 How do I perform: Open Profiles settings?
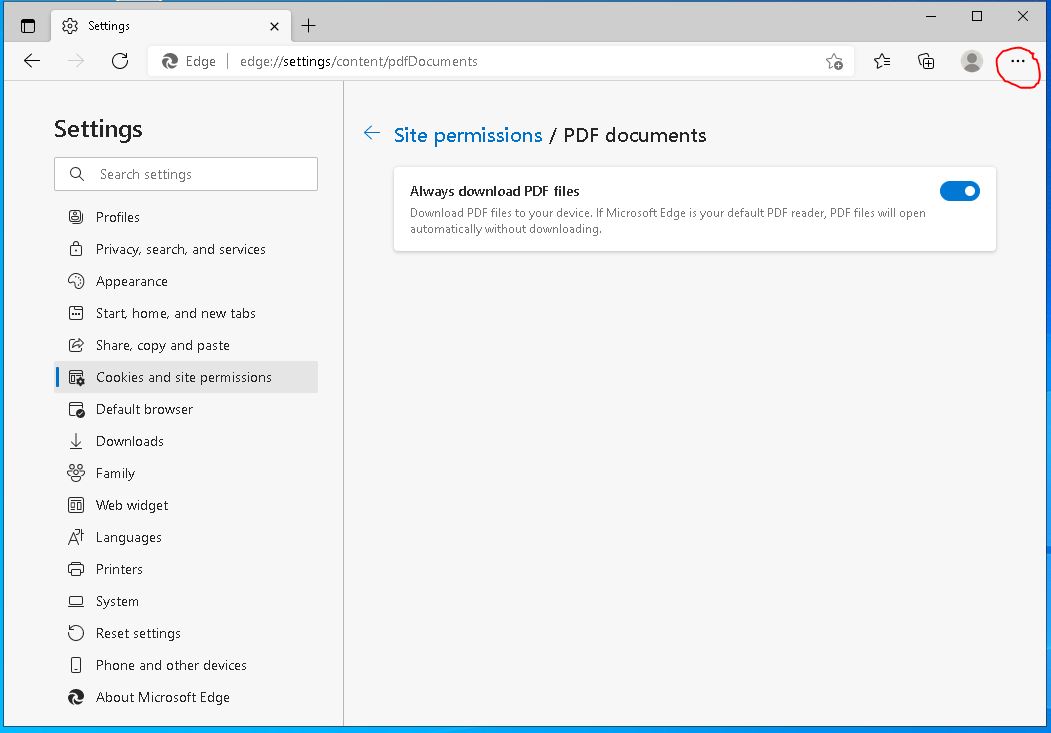tap(186, 217)
